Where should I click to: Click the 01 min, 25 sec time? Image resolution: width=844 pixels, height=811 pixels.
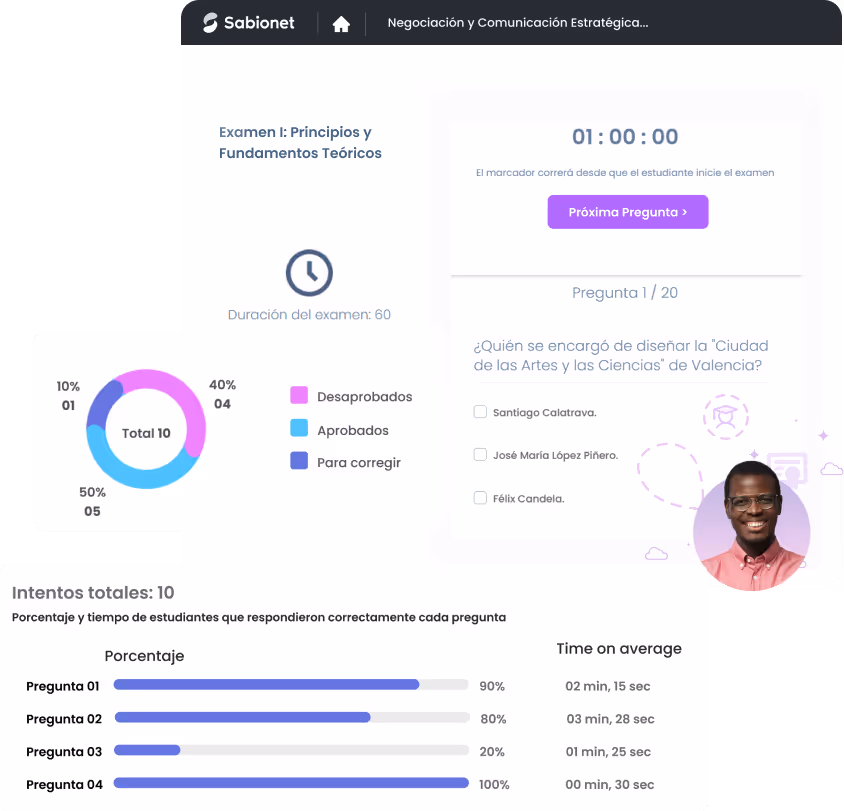coord(608,752)
